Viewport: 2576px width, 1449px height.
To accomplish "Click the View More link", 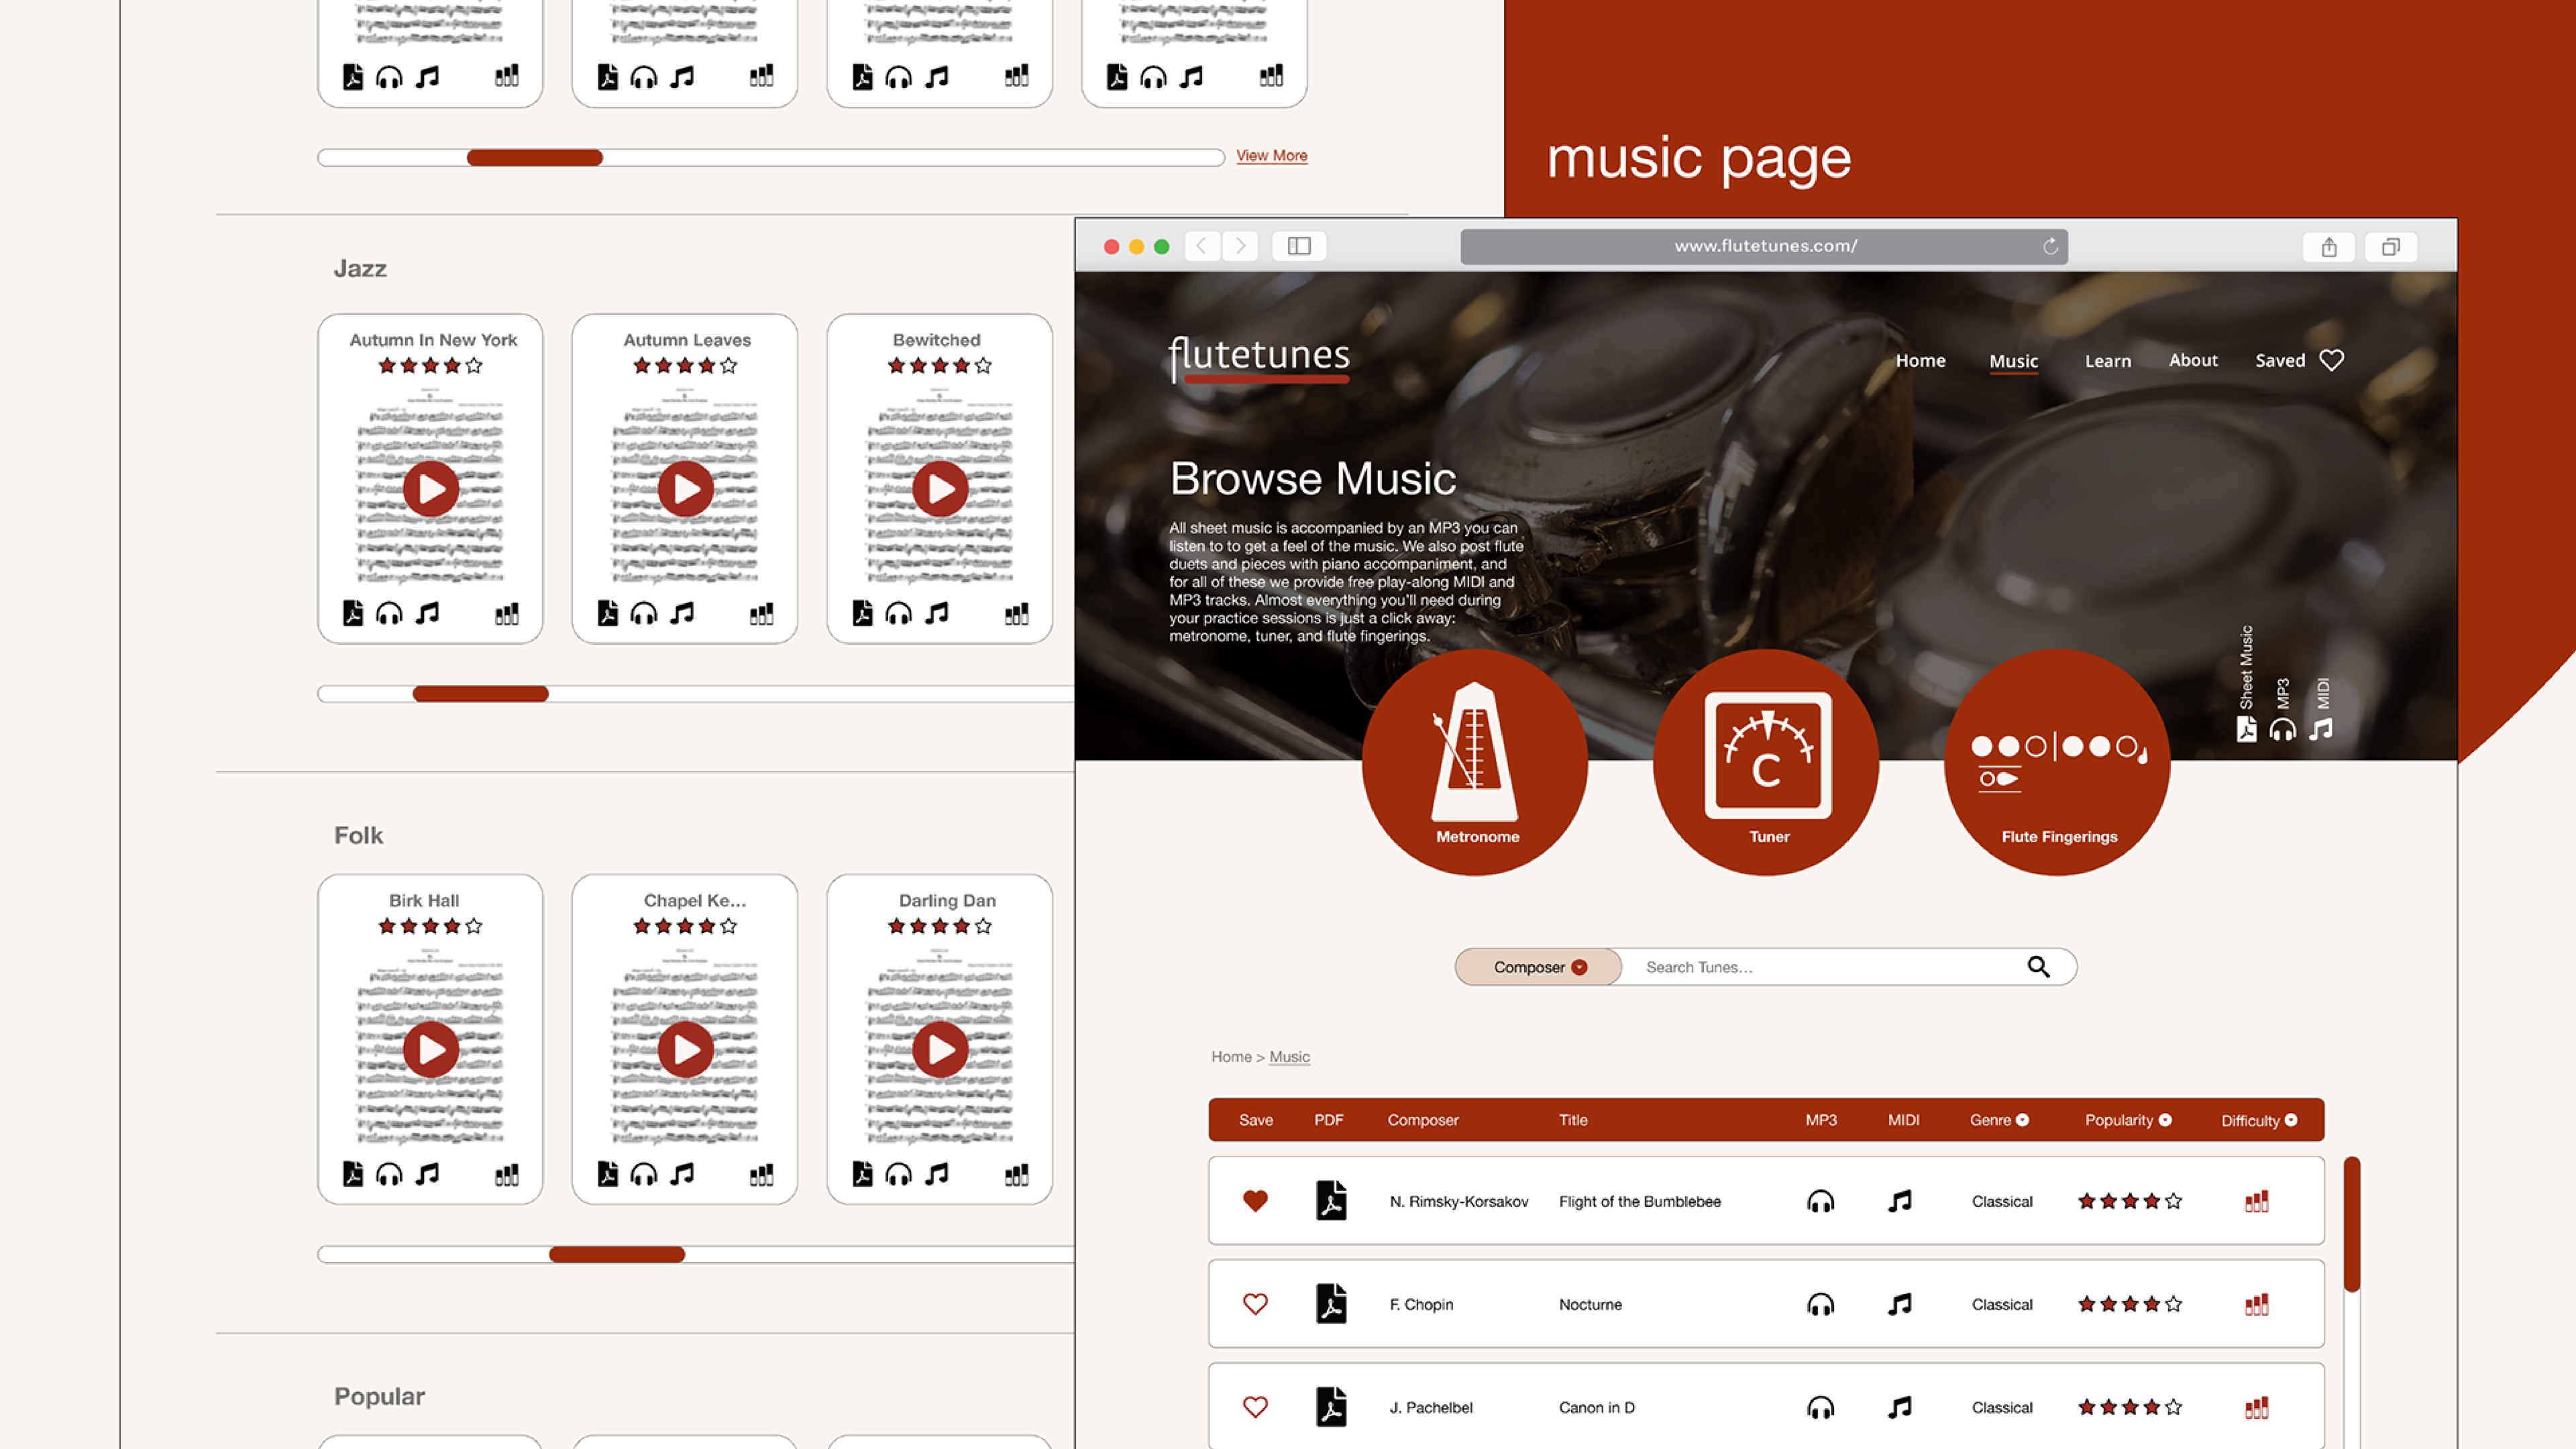I will pos(1271,155).
